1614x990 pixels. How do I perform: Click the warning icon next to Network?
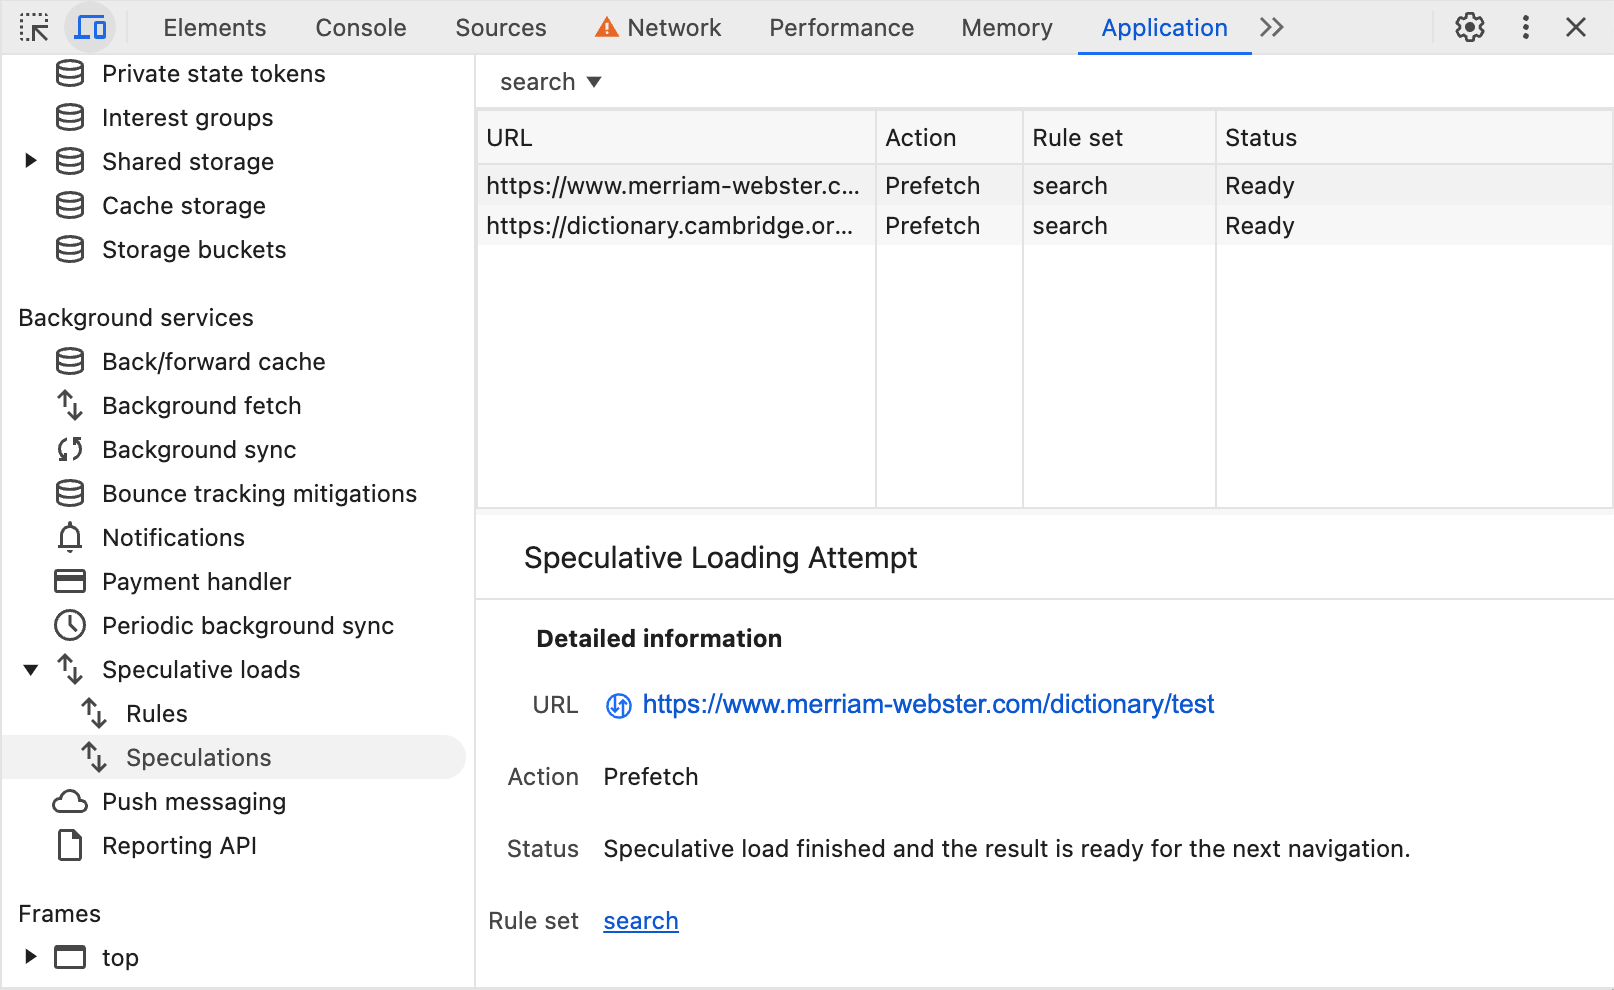(606, 27)
